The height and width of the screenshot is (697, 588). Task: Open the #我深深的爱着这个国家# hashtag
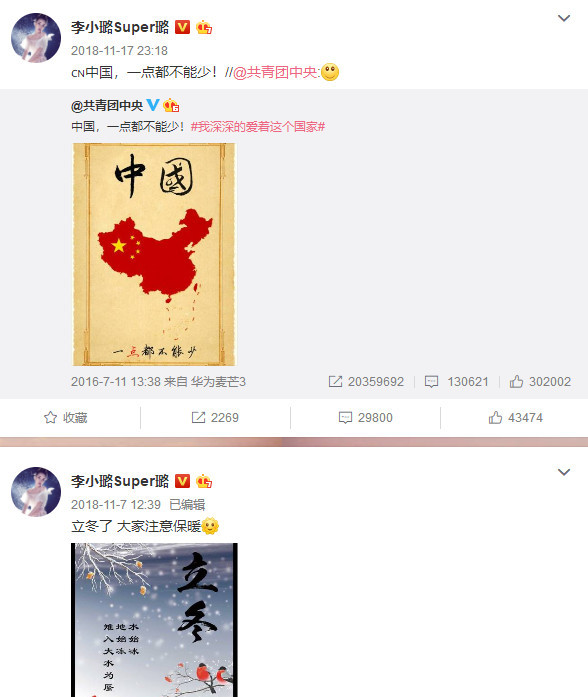(258, 127)
